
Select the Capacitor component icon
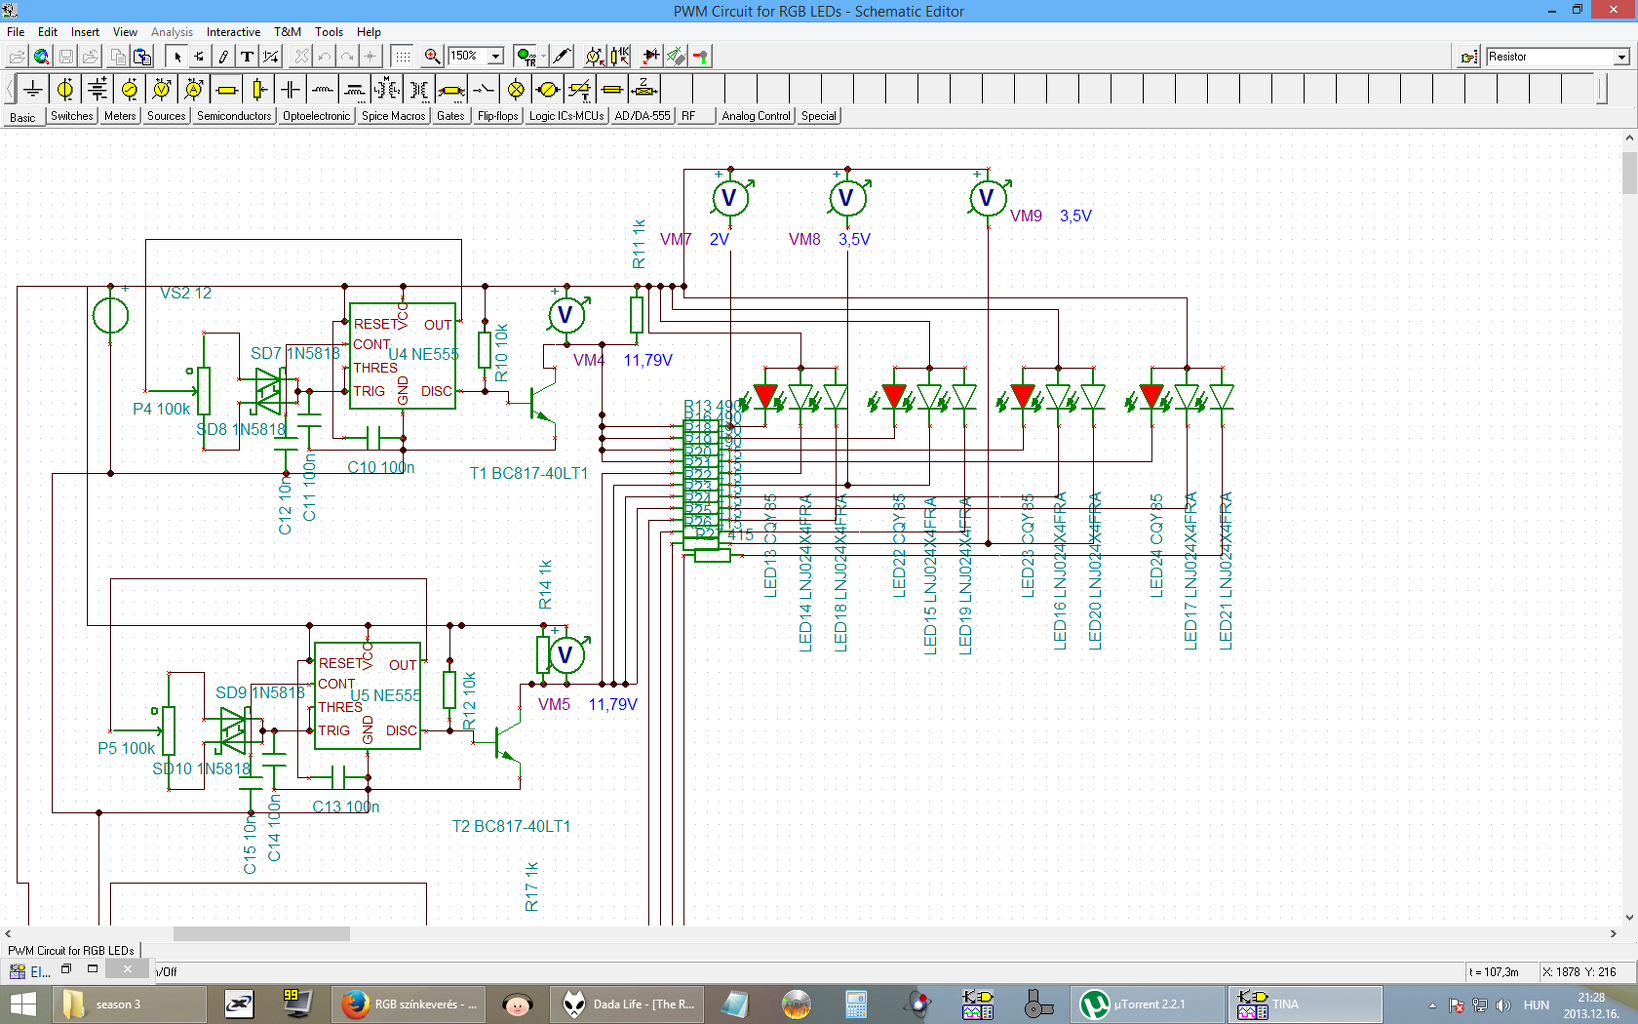[290, 90]
